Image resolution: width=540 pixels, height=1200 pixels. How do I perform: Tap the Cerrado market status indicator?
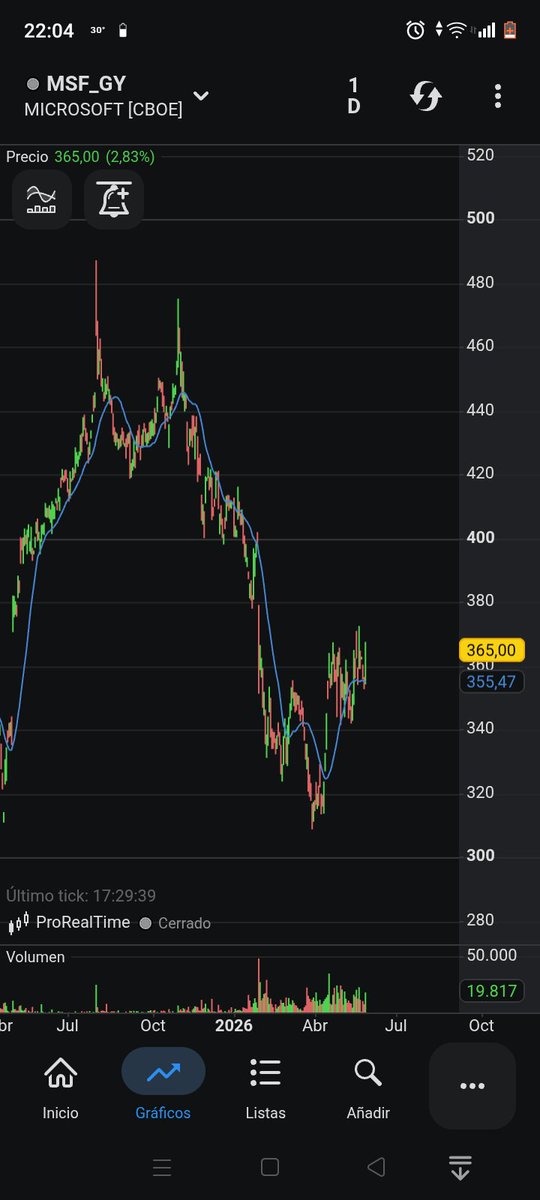(175, 923)
